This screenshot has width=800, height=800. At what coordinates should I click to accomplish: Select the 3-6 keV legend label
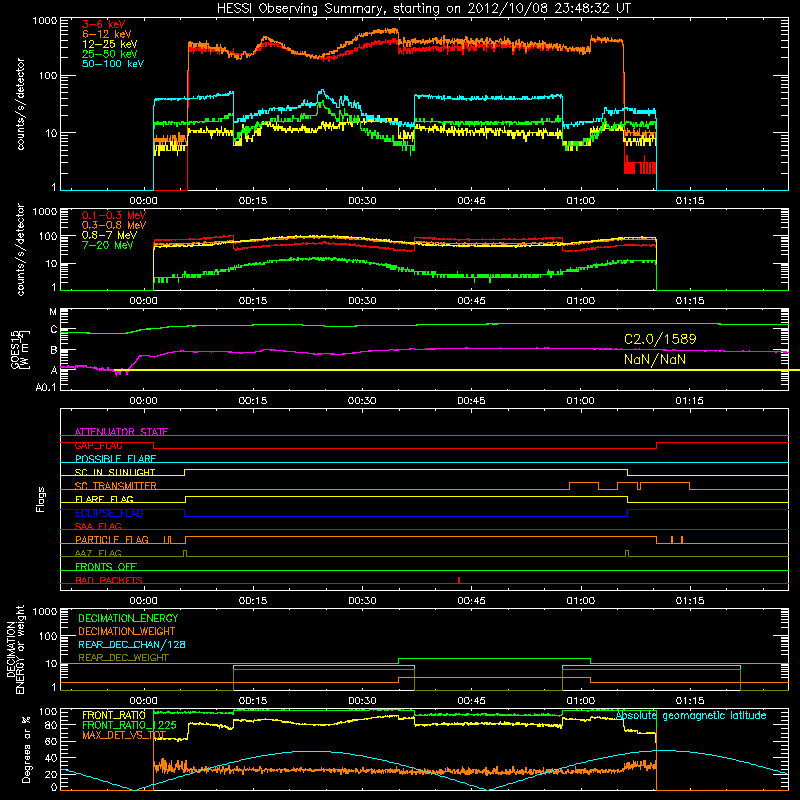(103, 24)
